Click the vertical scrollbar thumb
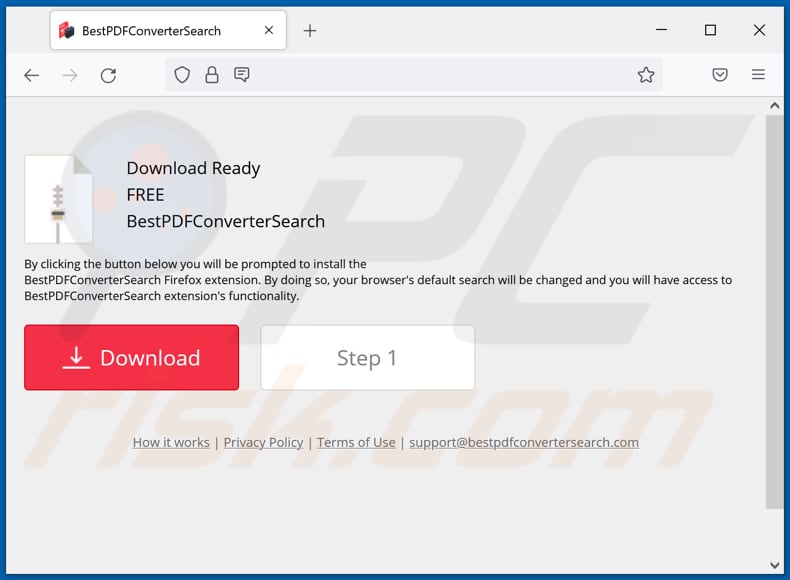 [x=774, y=312]
